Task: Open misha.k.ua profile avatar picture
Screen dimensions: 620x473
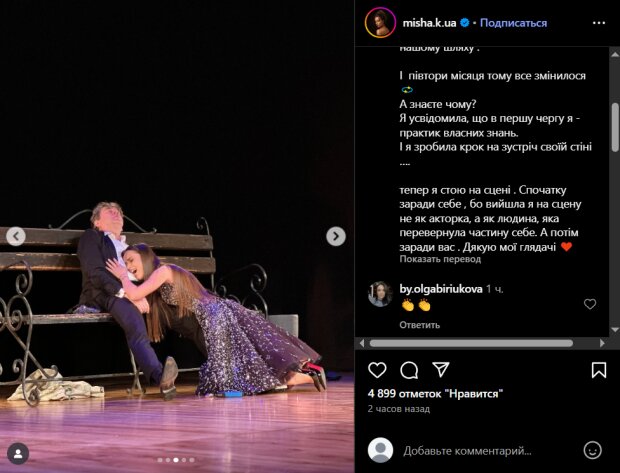Action: (x=380, y=23)
